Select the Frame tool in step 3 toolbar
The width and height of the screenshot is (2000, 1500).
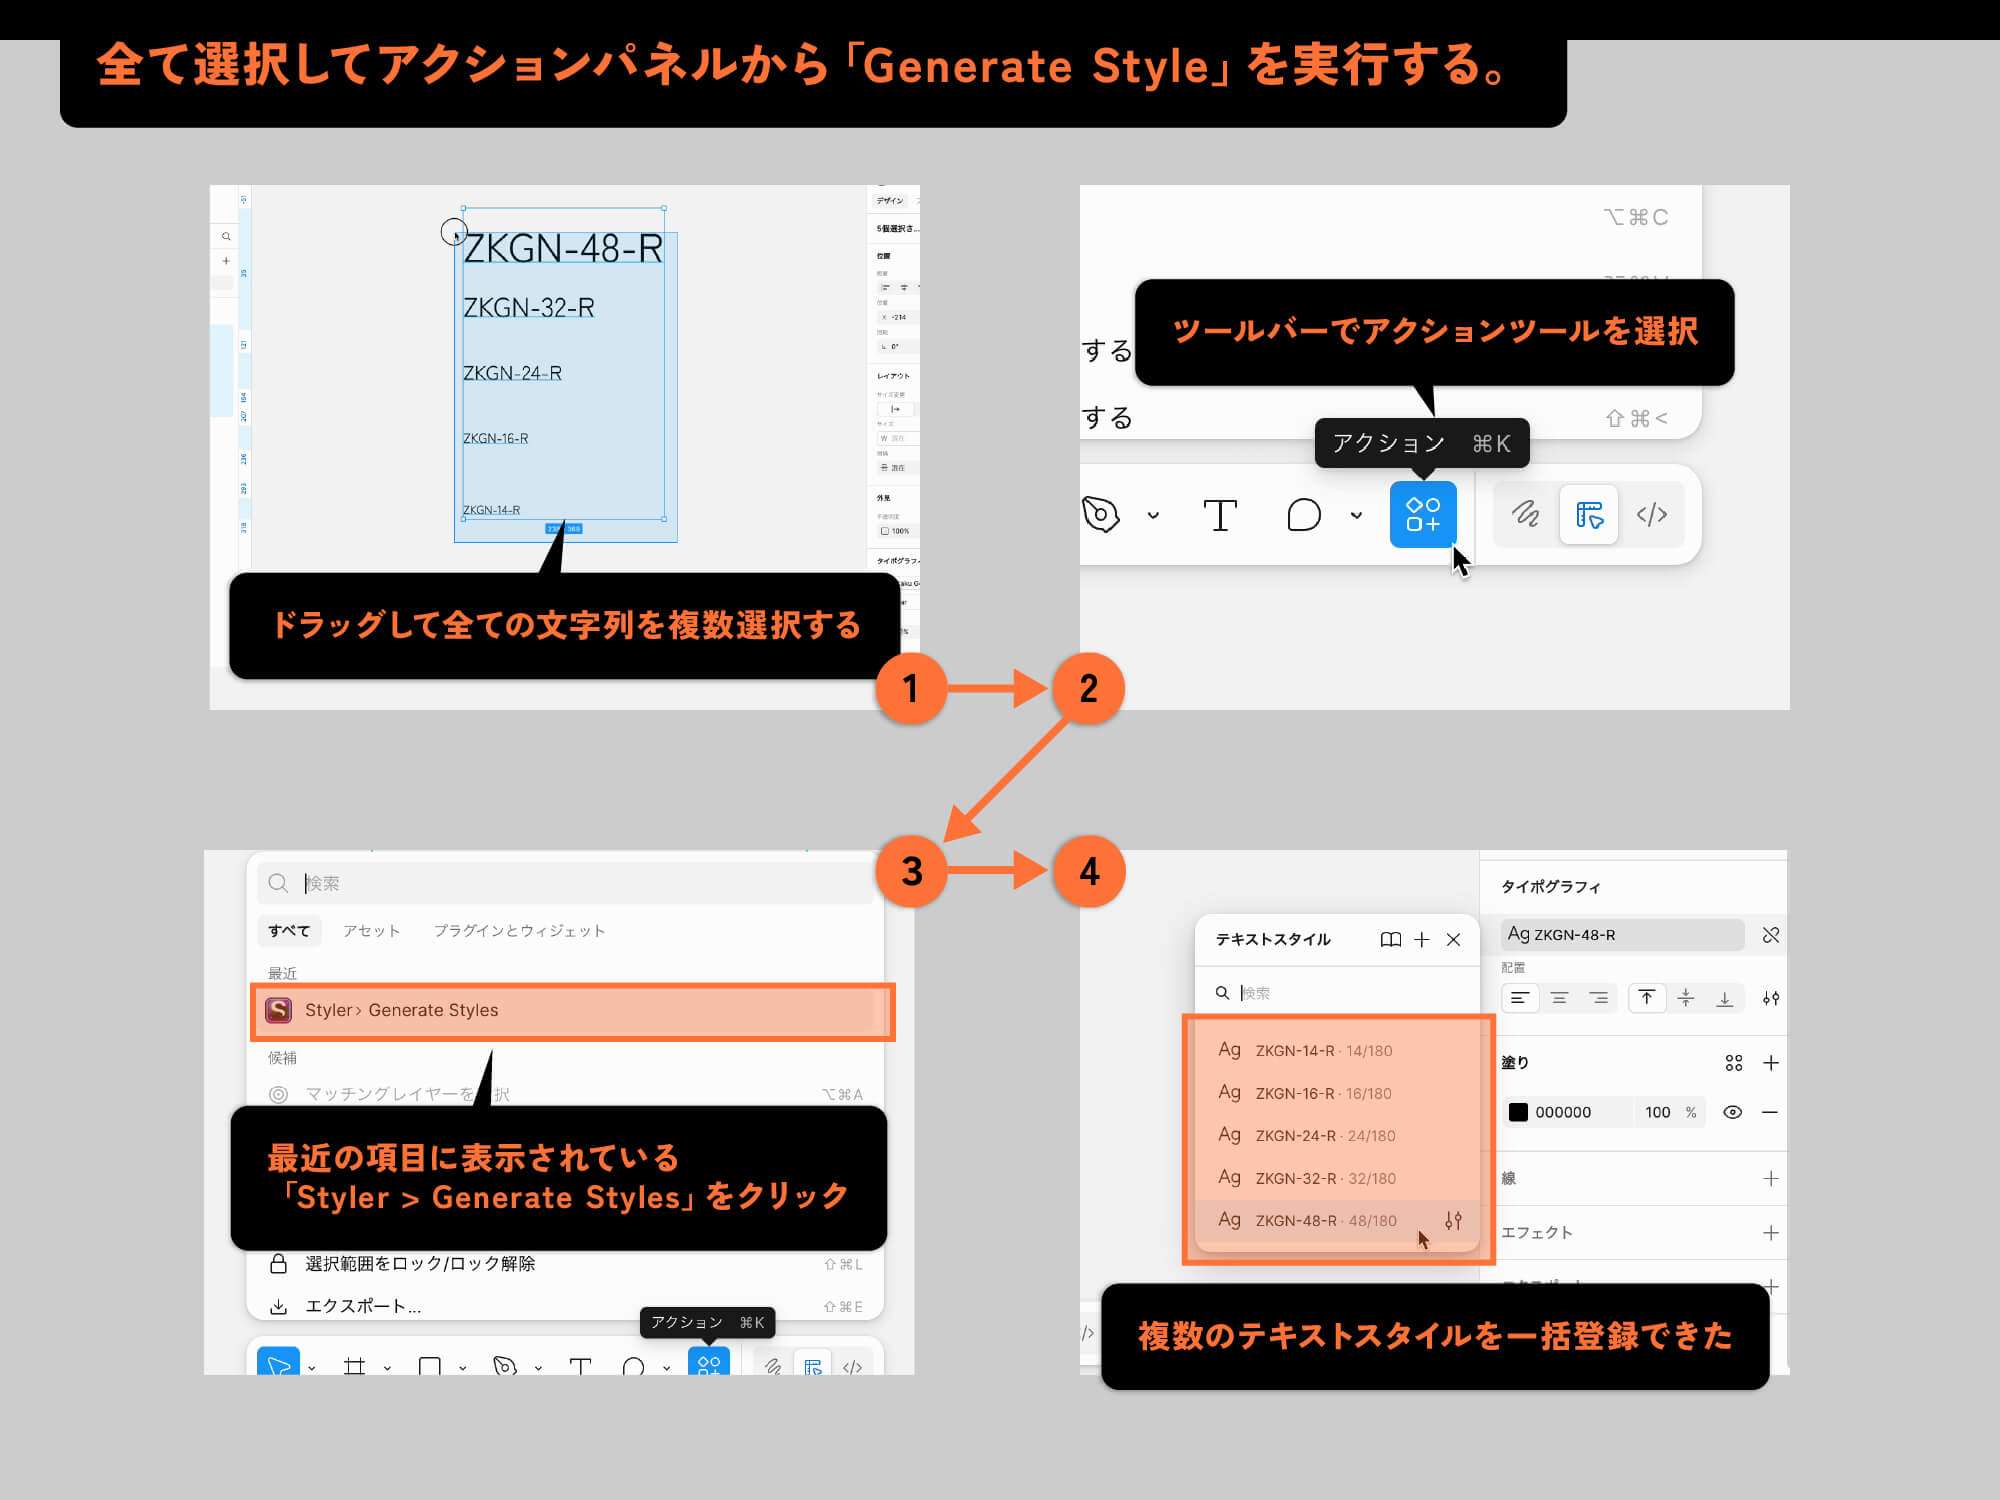354,1365
